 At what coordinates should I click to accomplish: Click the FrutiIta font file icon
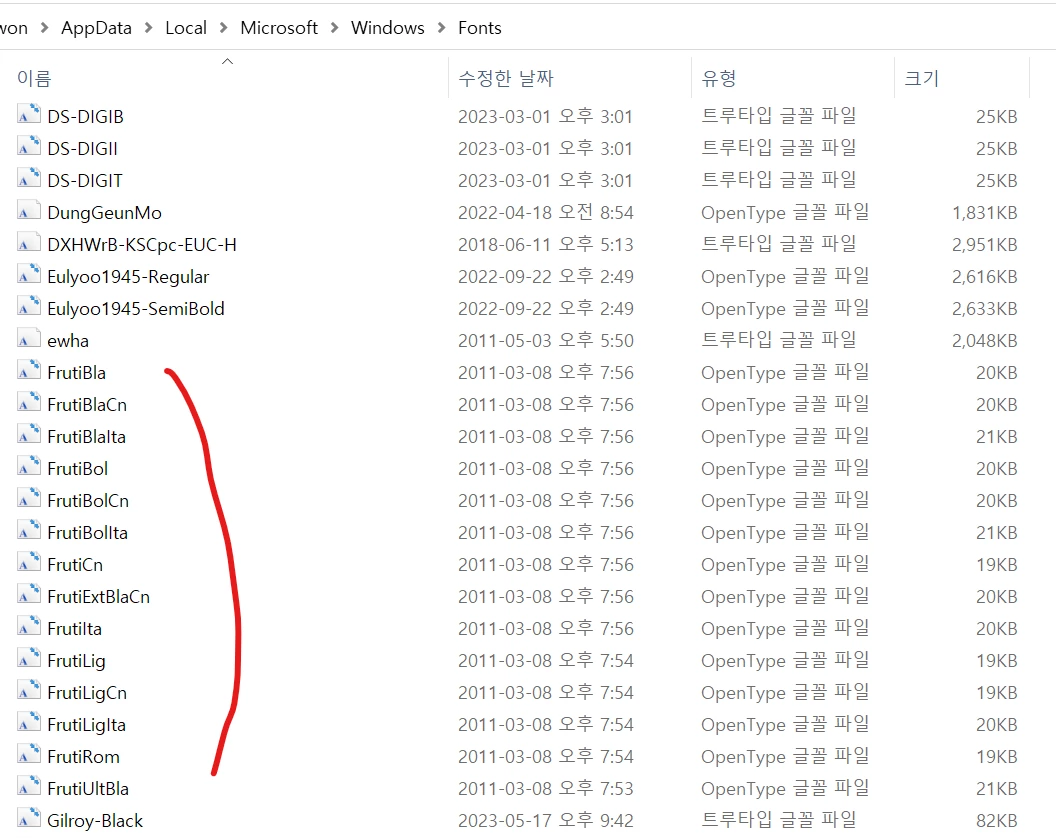click(28, 626)
